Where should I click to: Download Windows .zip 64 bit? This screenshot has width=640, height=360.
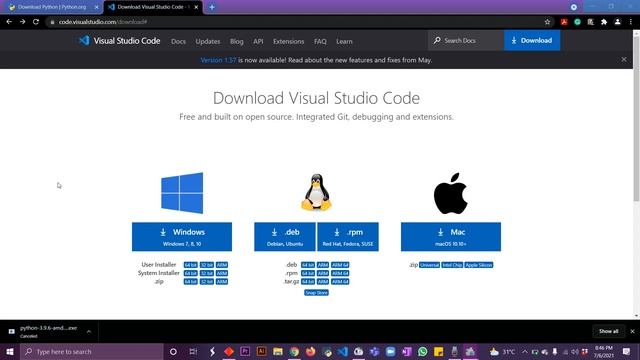[x=191, y=282]
